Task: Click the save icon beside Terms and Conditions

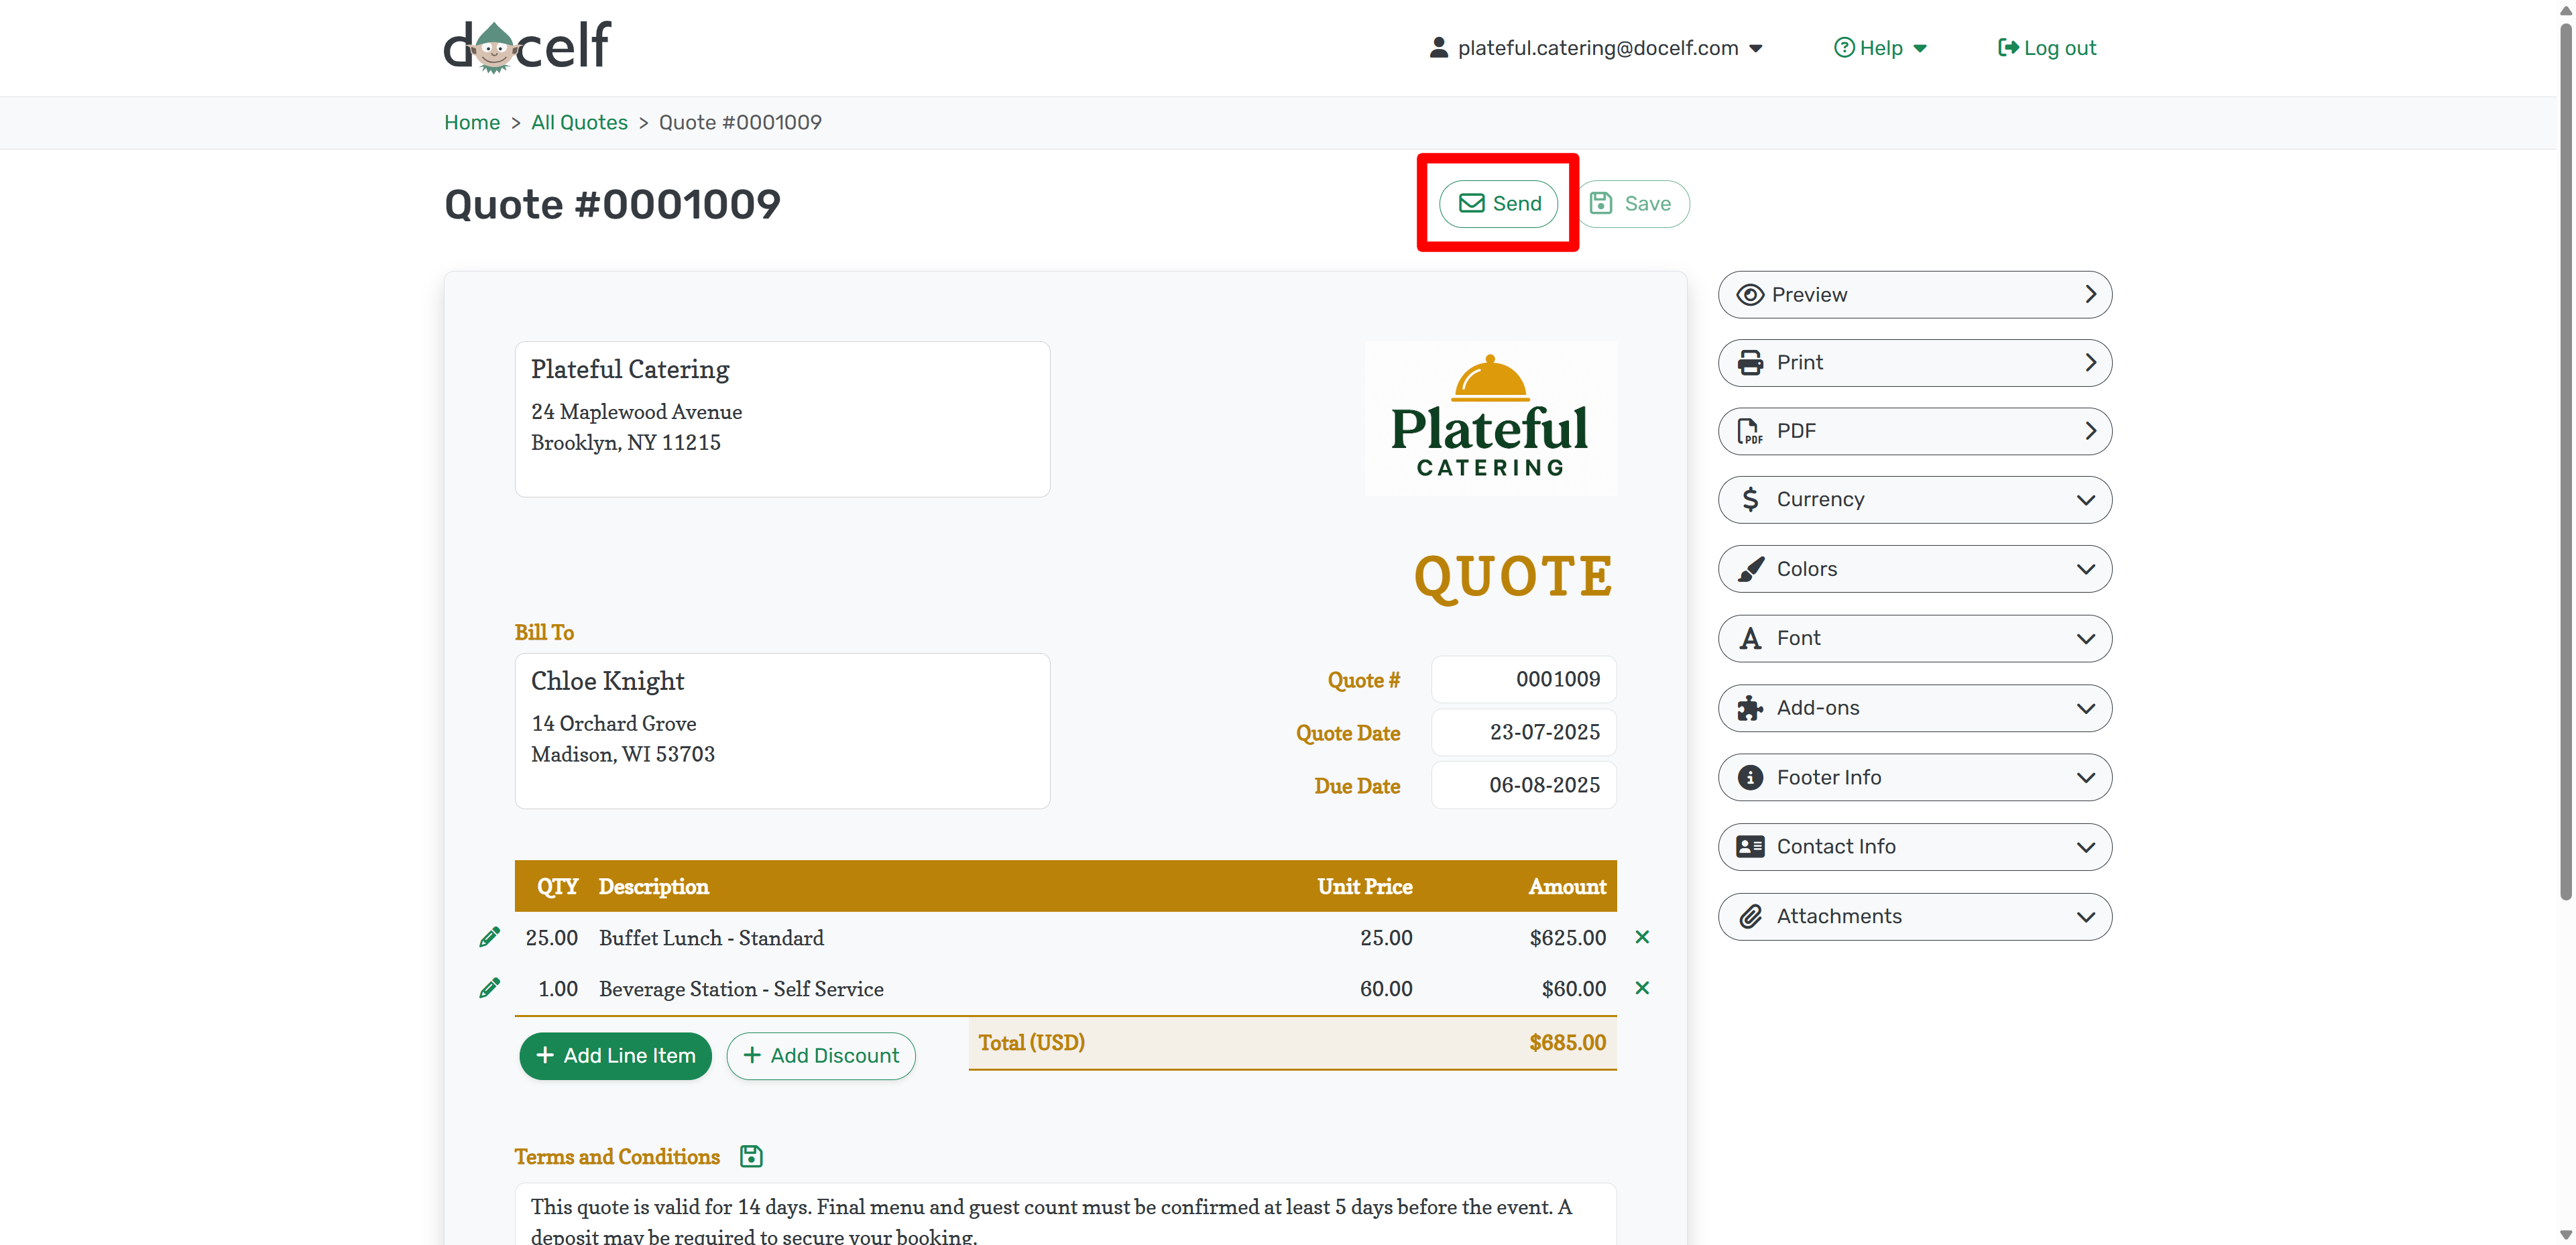Action: click(x=750, y=1156)
